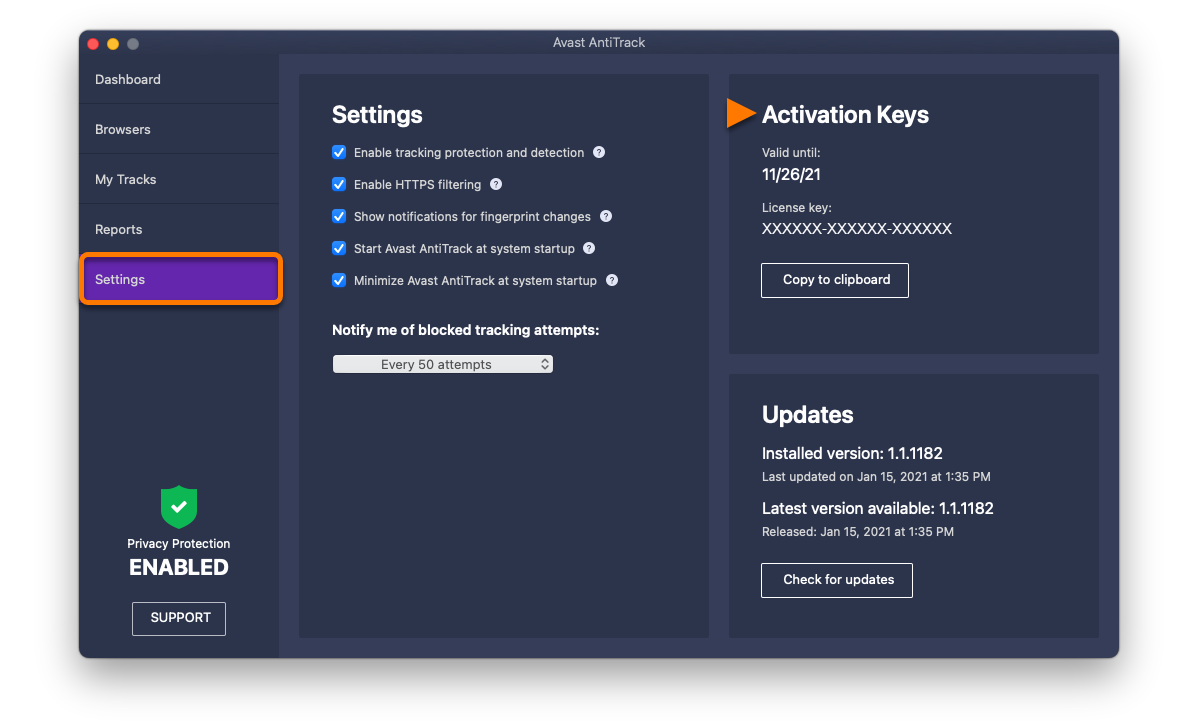Select My Tracks in the sidebar
The height and width of the screenshot is (722, 1196).
click(x=179, y=180)
